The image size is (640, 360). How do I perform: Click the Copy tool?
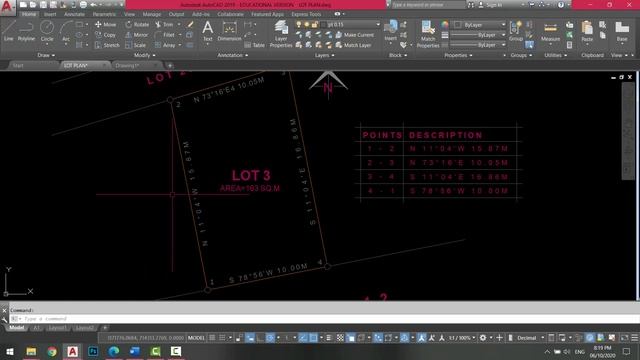click(x=105, y=35)
